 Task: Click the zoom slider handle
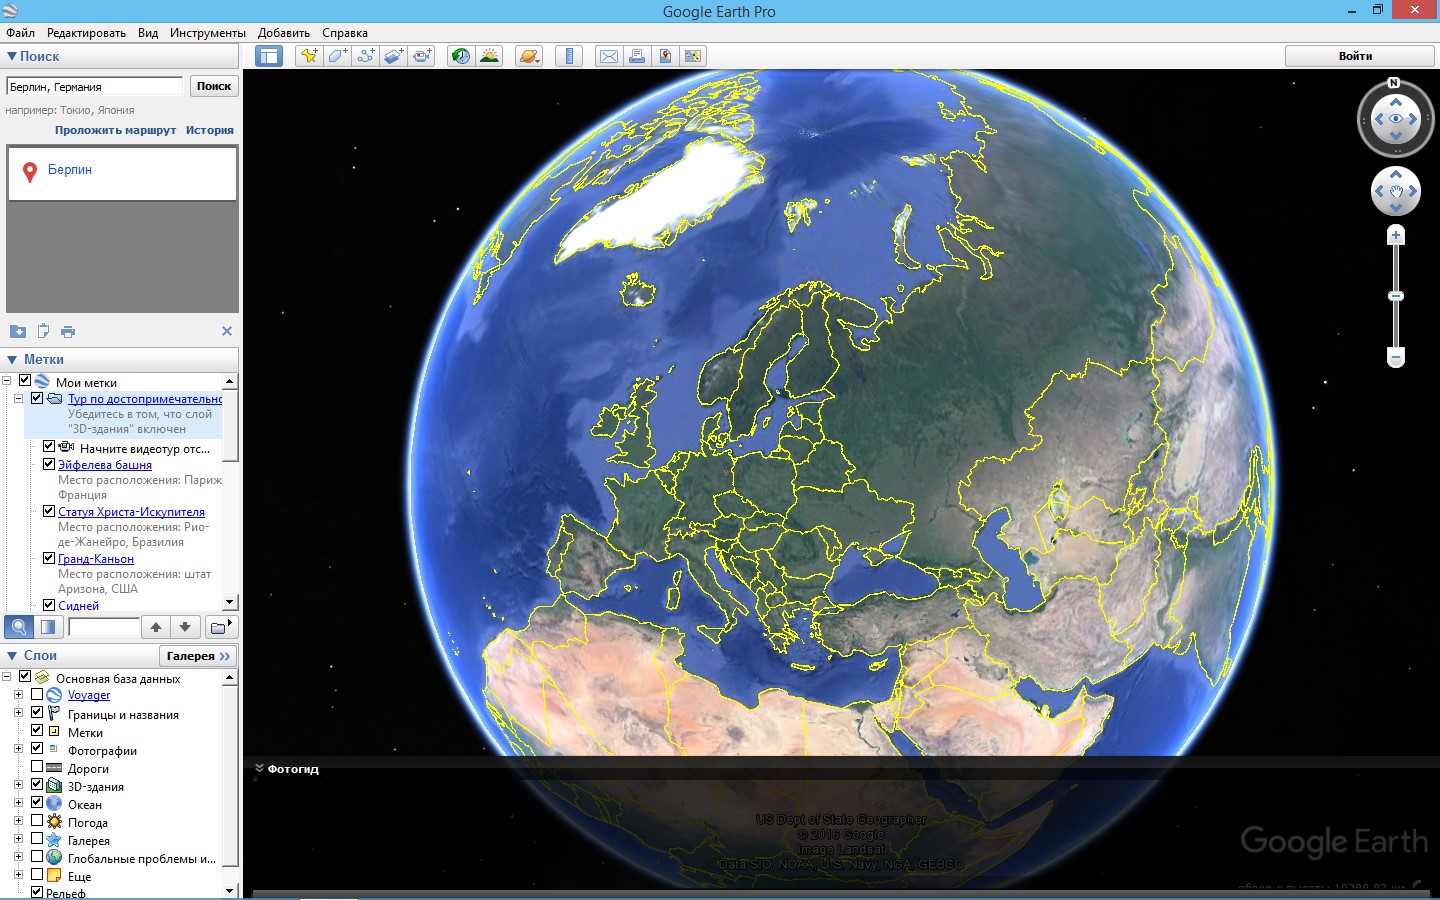coord(1396,296)
